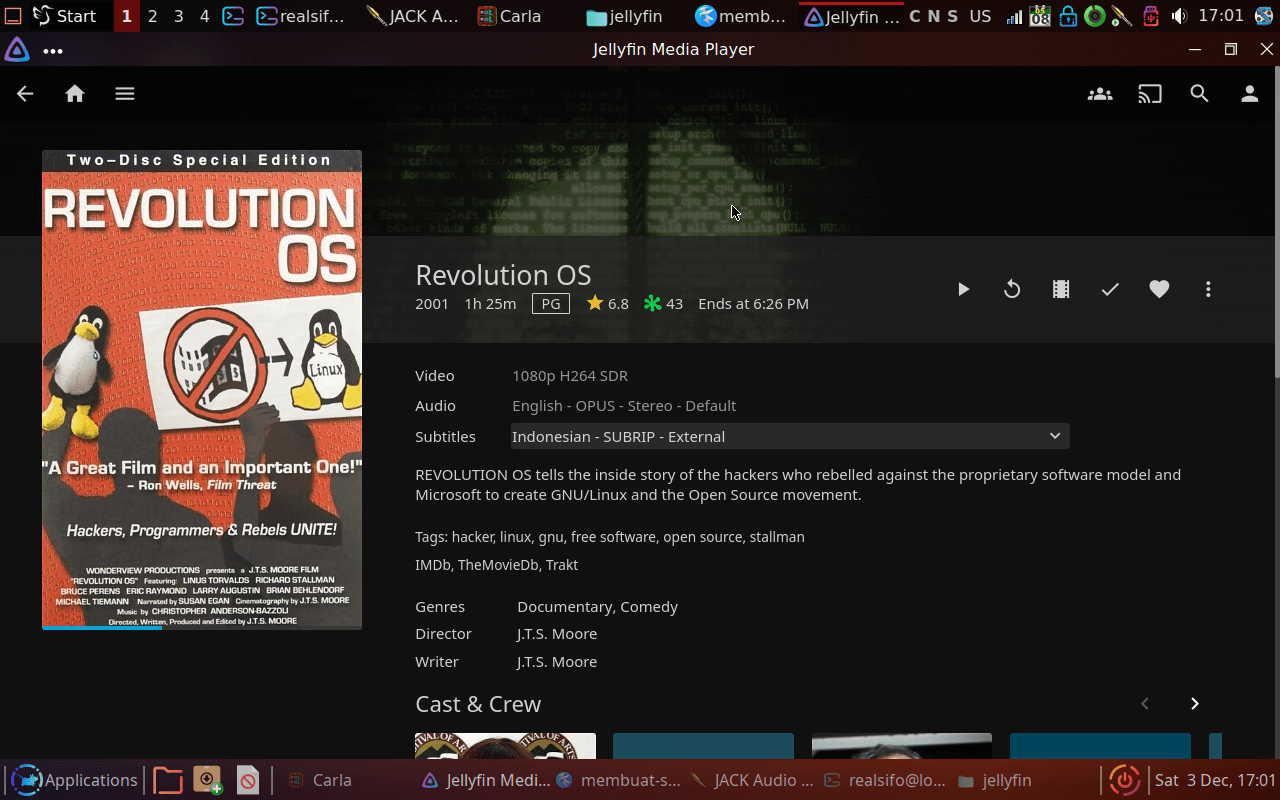Click the Jellyfin logo in title bar
Screen dimensions: 1280x800
[x=17, y=50]
